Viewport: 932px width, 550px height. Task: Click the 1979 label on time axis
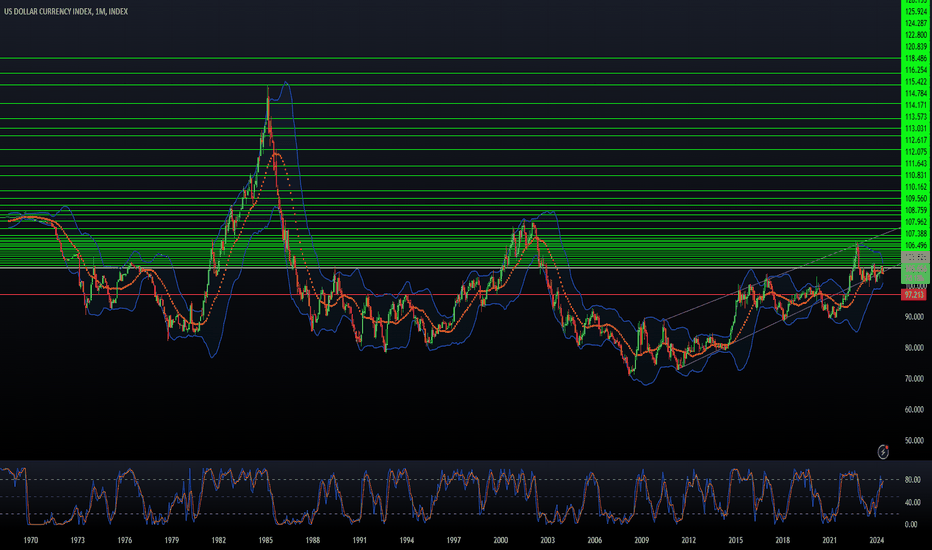coord(172,540)
